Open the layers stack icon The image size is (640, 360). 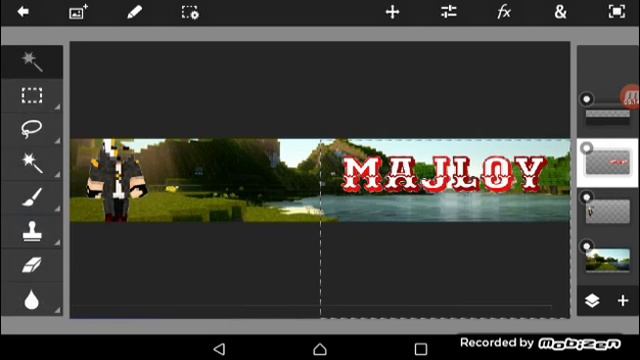592,301
